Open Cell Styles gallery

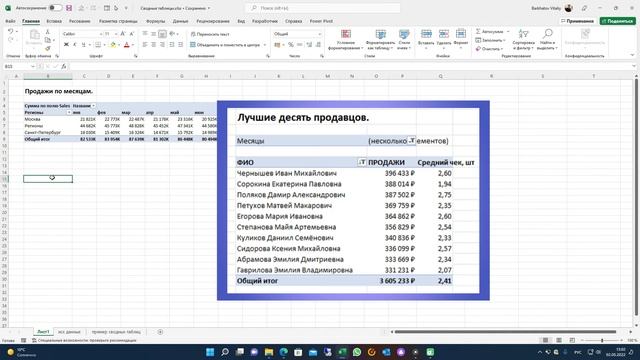pos(404,40)
